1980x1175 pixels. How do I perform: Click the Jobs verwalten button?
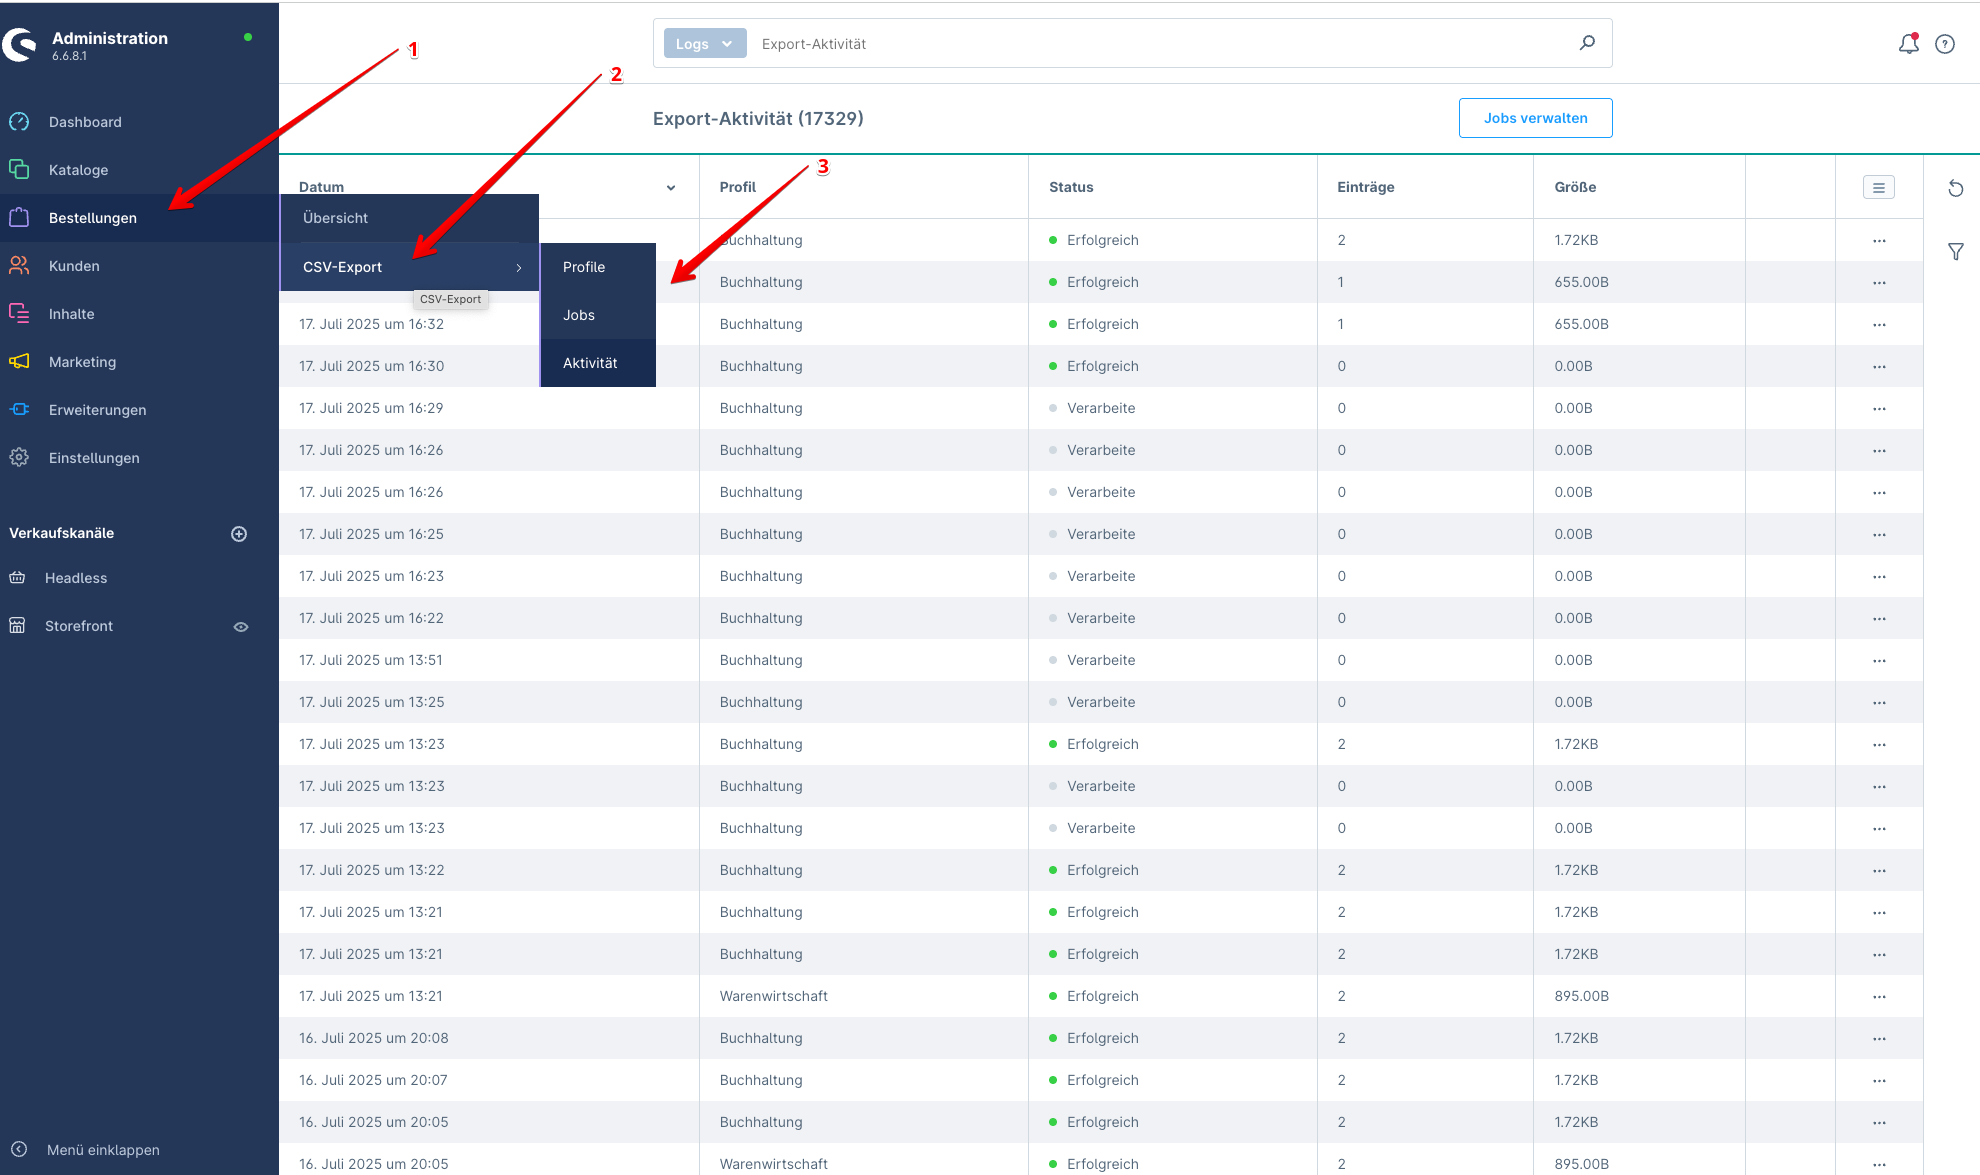pyautogui.click(x=1535, y=118)
